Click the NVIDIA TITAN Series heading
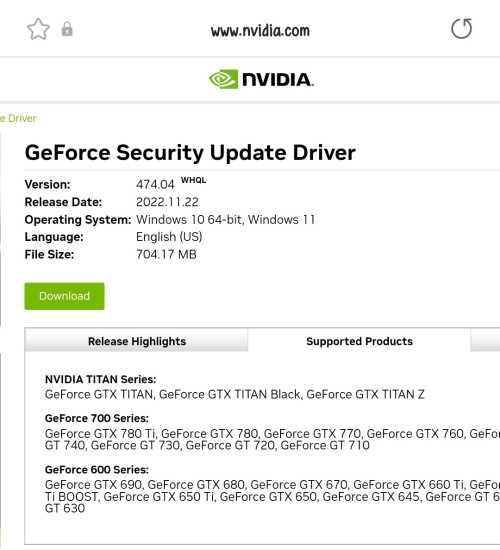Viewport: 500px width, 550px height. (x=100, y=379)
